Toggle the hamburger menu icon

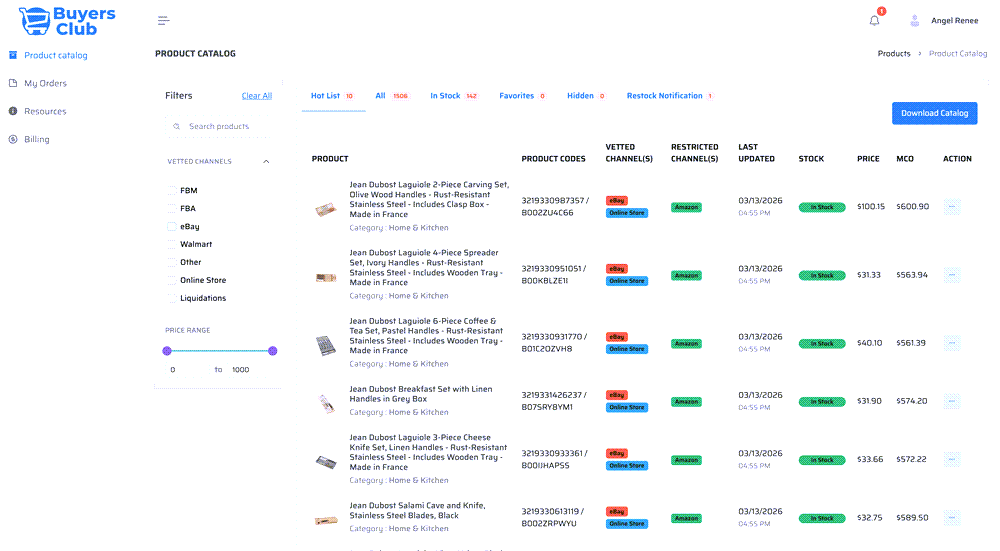(x=164, y=20)
